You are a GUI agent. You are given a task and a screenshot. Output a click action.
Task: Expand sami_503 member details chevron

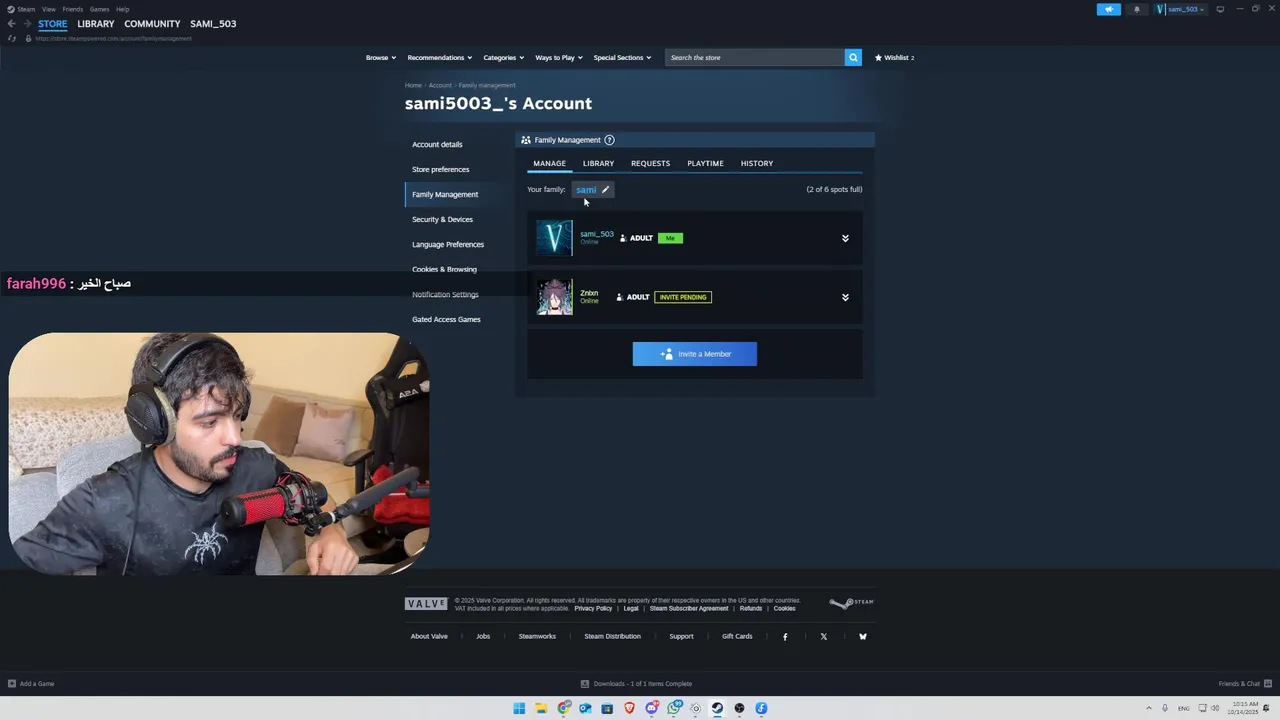pyautogui.click(x=845, y=238)
